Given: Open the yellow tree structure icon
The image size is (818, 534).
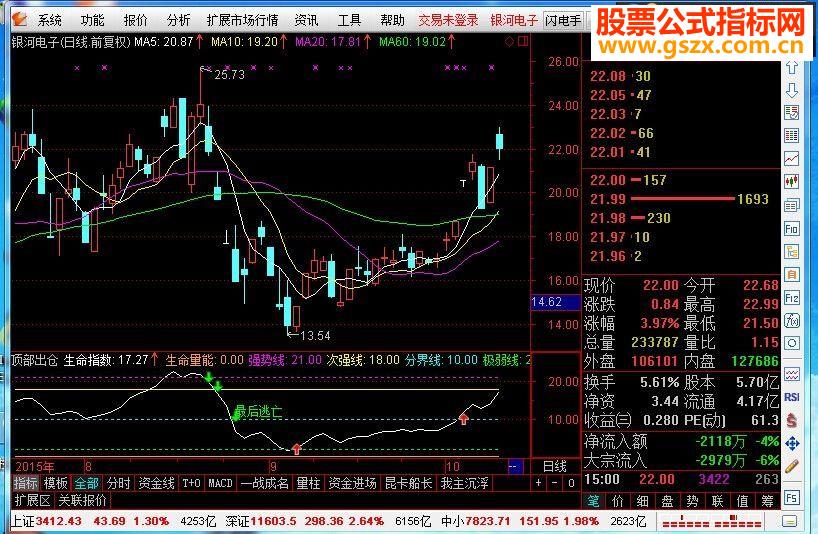Looking at the screenshot, I should [792, 251].
